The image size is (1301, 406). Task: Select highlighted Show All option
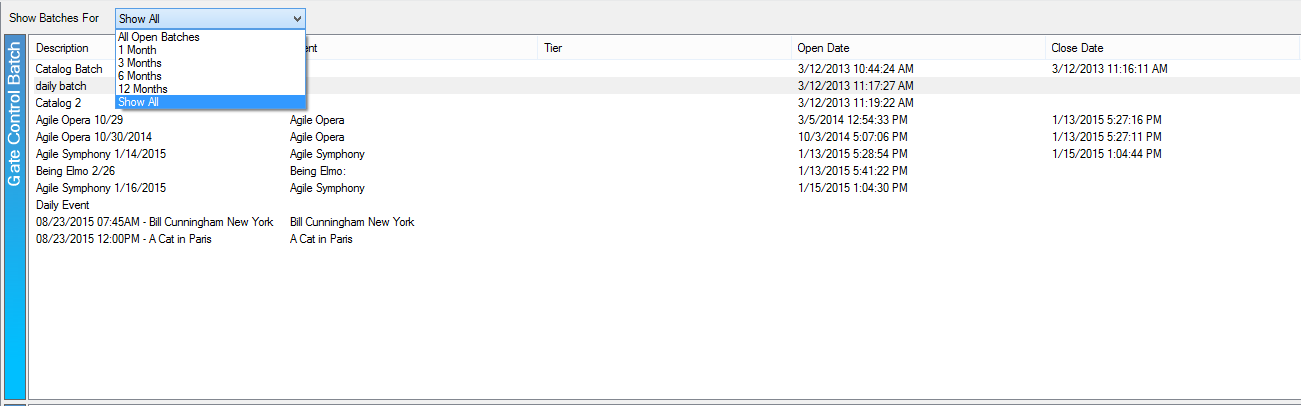[139, 102]
